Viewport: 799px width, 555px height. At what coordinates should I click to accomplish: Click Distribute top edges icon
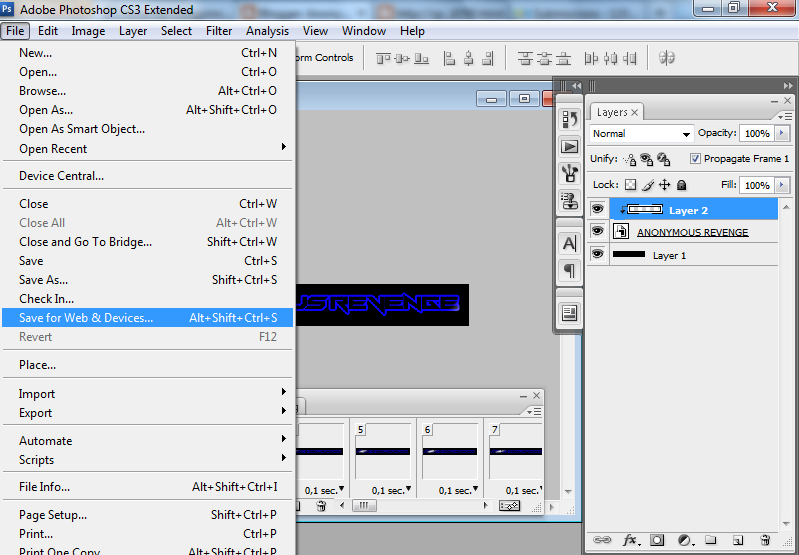[525, 59]
